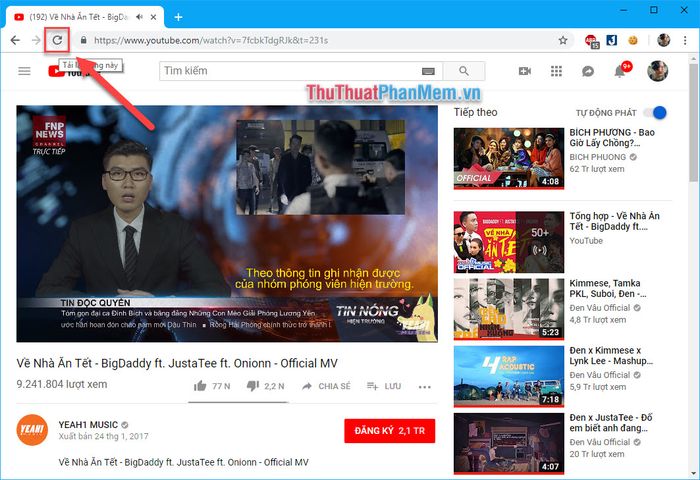700x480 pixels.
Task: Open the blue J extension icon
Action: click(x=612, y=40)
